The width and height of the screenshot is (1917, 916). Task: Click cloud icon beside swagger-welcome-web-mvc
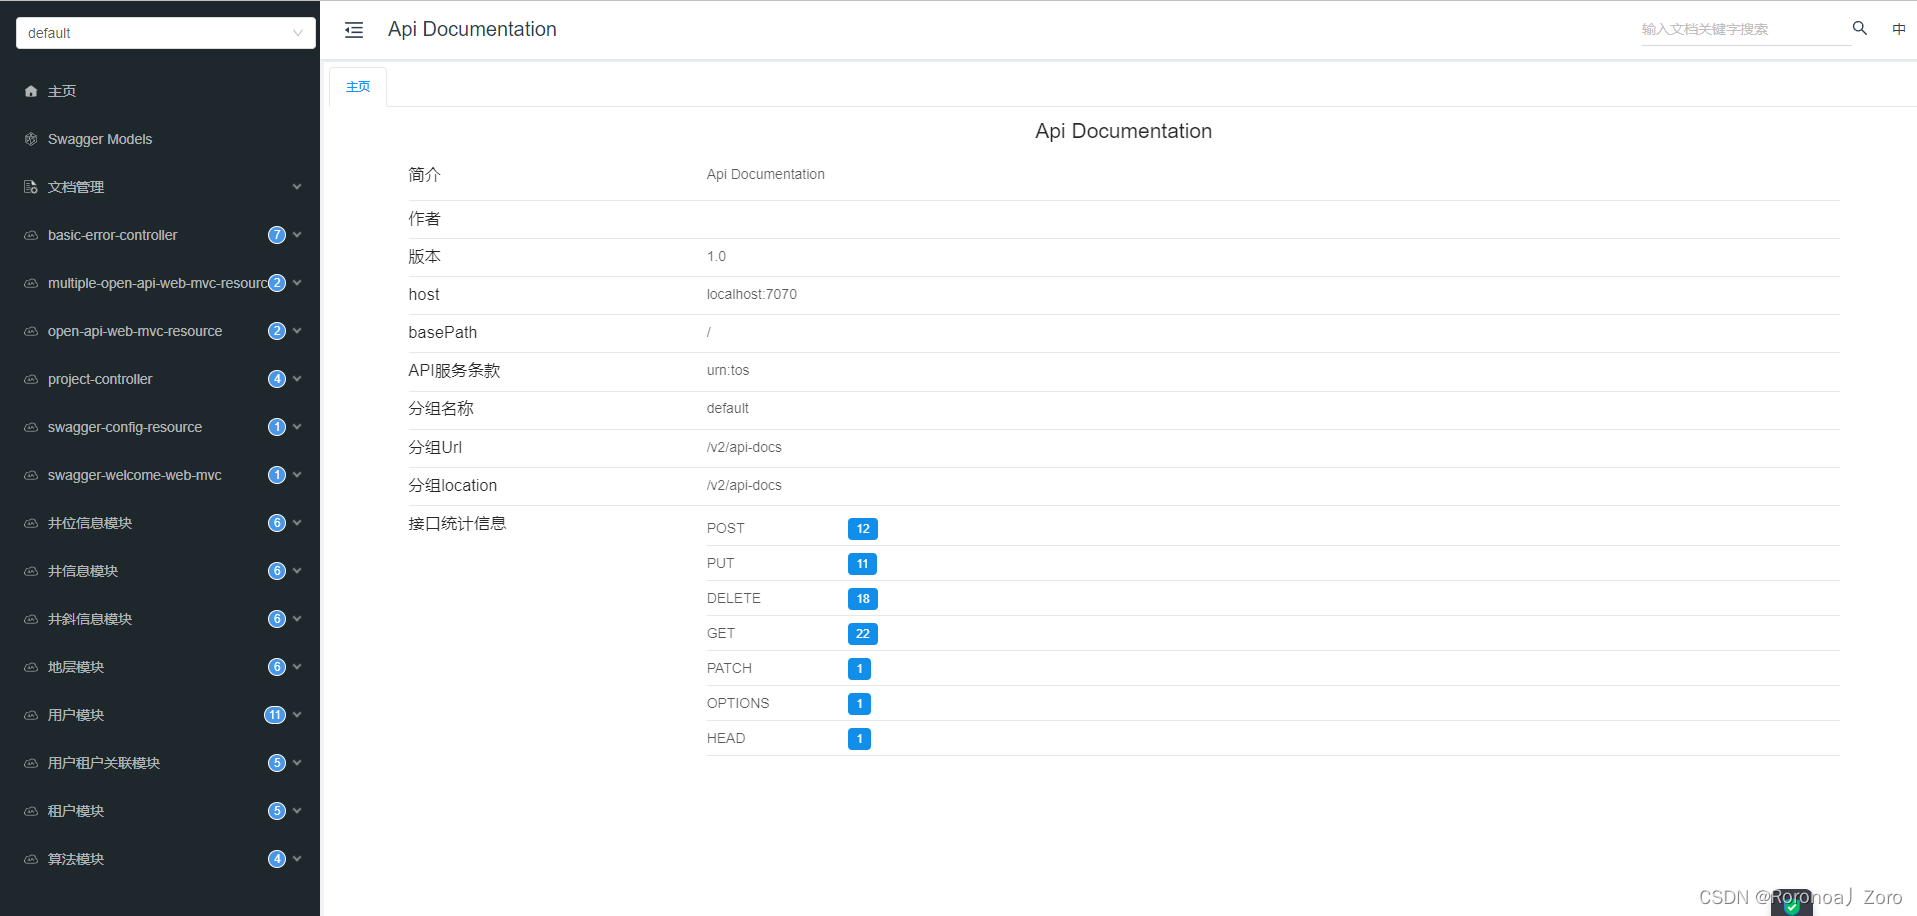(x=31, y=475)
